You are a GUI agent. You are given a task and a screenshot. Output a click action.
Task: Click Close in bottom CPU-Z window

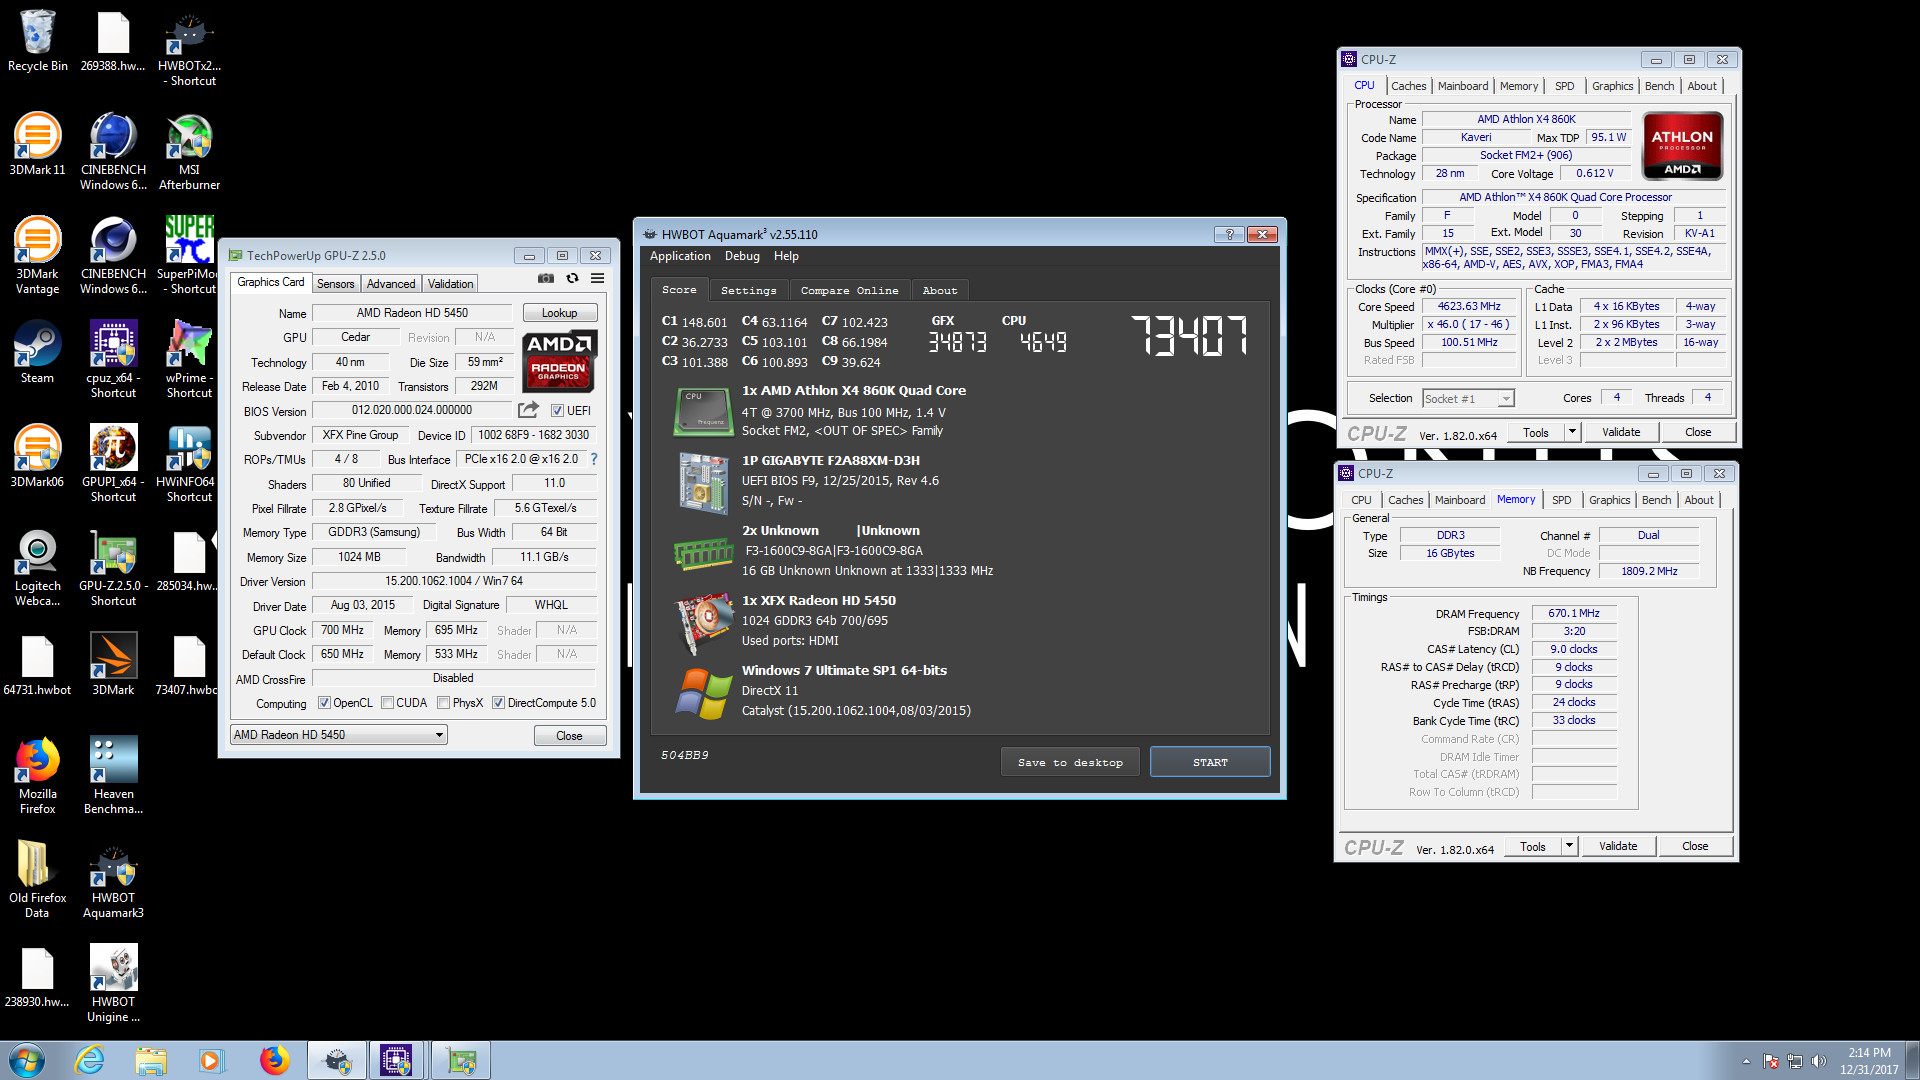[1695, 846]
